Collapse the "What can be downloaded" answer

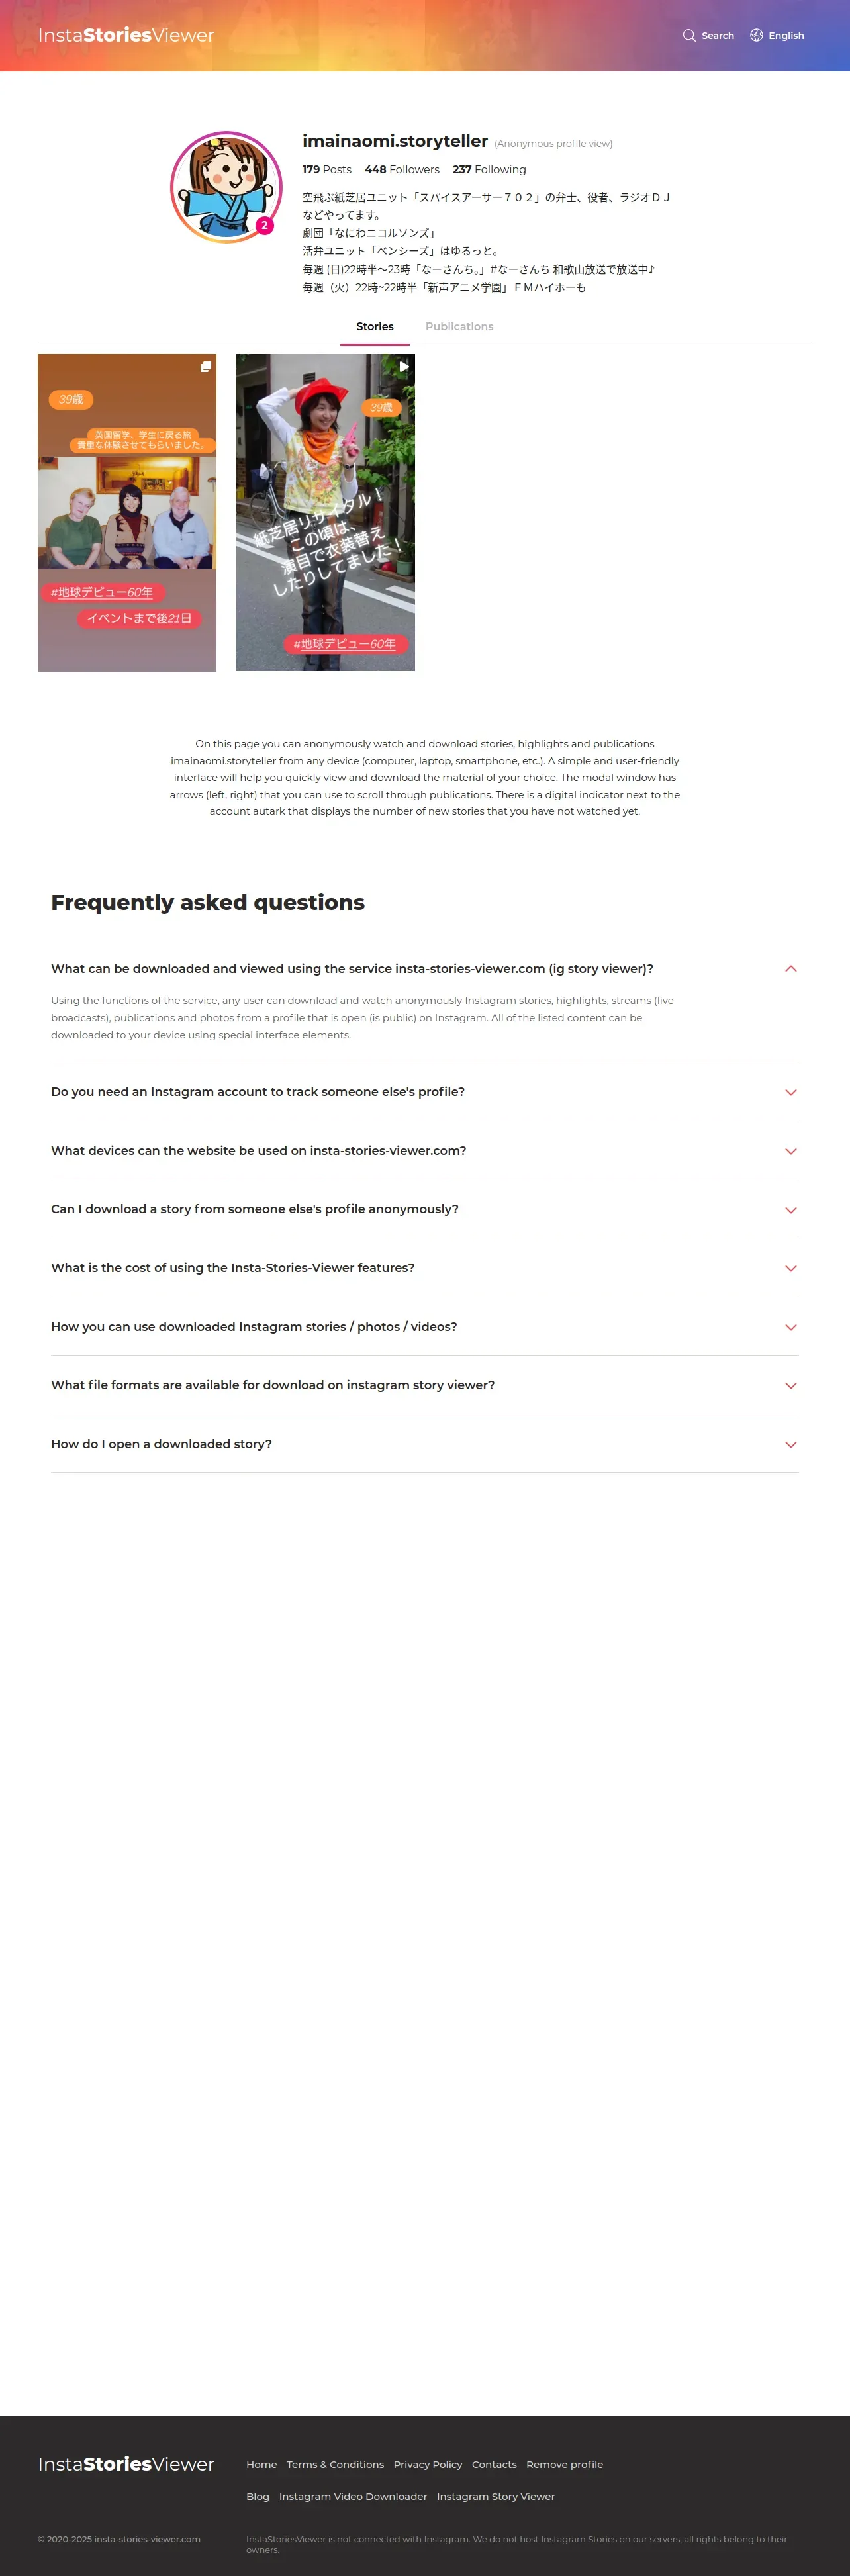790,969
